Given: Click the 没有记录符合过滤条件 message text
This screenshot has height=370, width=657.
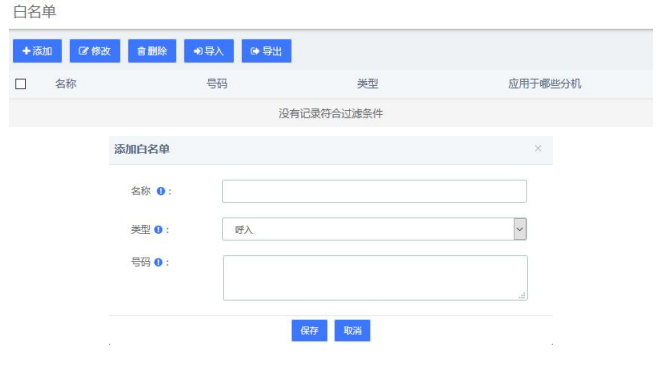Looking at the screenshot, I should 331,113.
